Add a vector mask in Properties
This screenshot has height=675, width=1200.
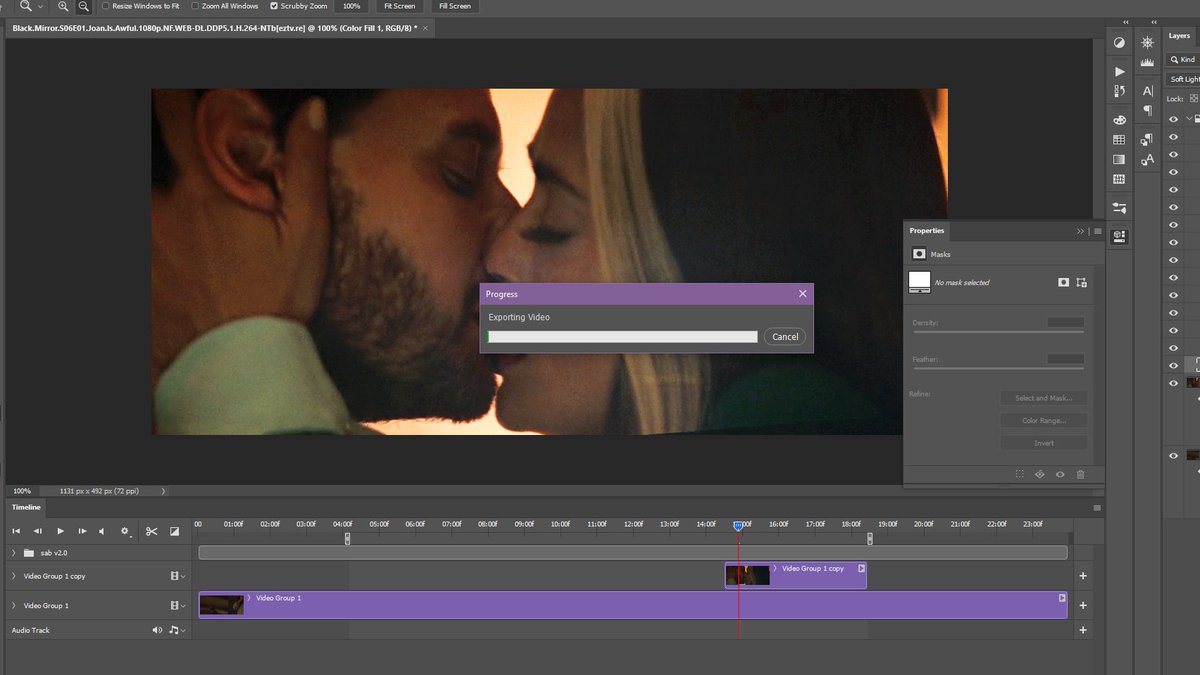(x=1082, y=283)
